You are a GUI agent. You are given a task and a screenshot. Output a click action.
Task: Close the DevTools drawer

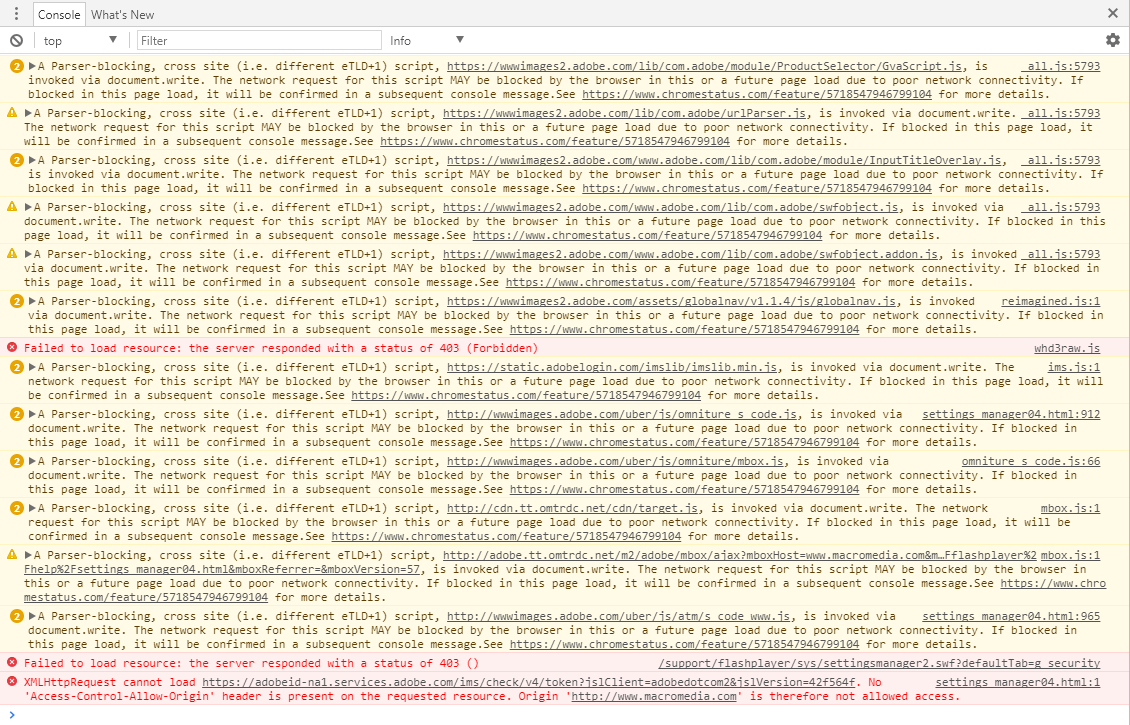pyautogui.click(x=1113, y=13)
